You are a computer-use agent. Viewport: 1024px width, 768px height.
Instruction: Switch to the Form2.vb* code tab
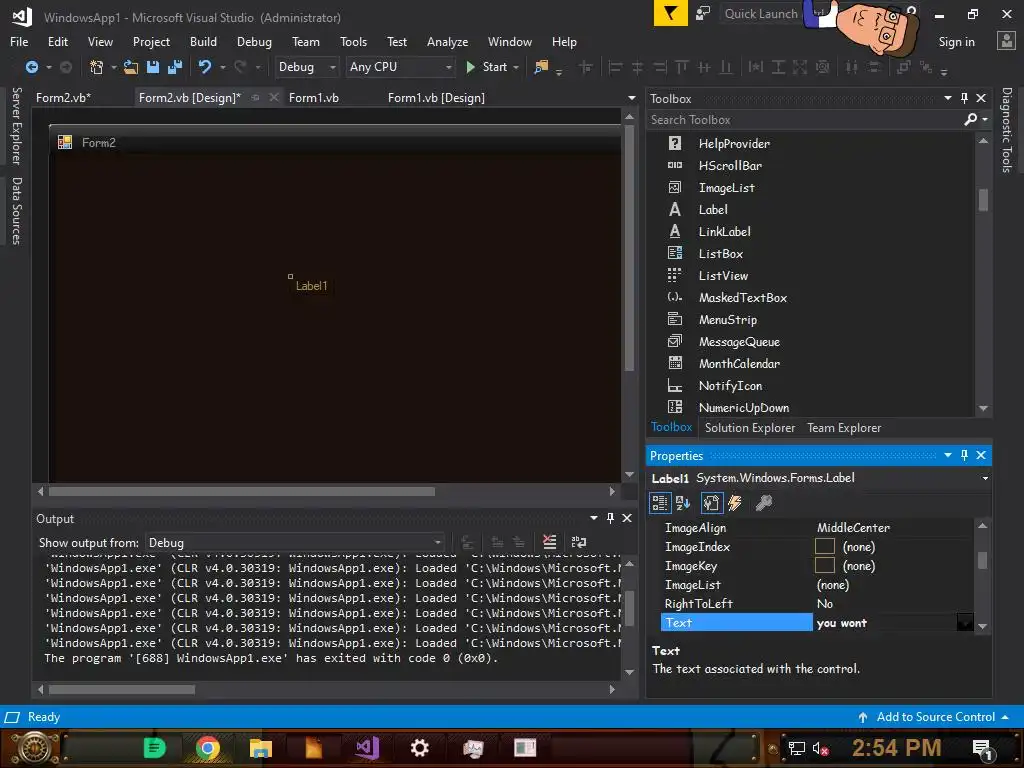tap(63, 98)
